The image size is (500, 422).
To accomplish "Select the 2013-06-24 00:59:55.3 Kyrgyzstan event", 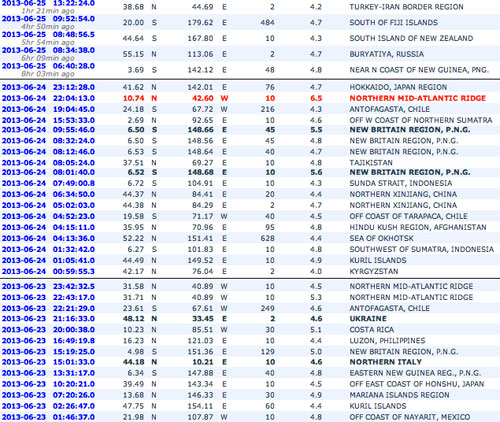I will [x=48, y=272].
